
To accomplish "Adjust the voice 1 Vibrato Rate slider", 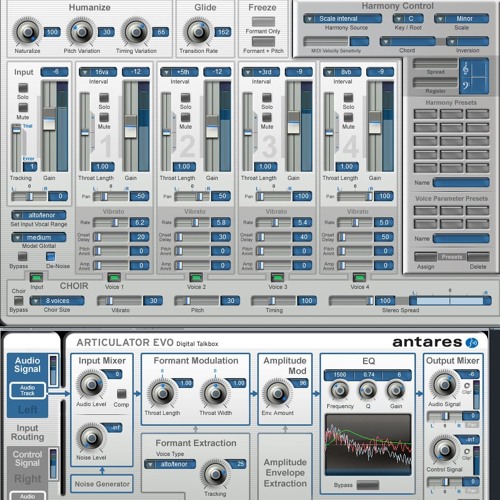I will click(110, 222).
